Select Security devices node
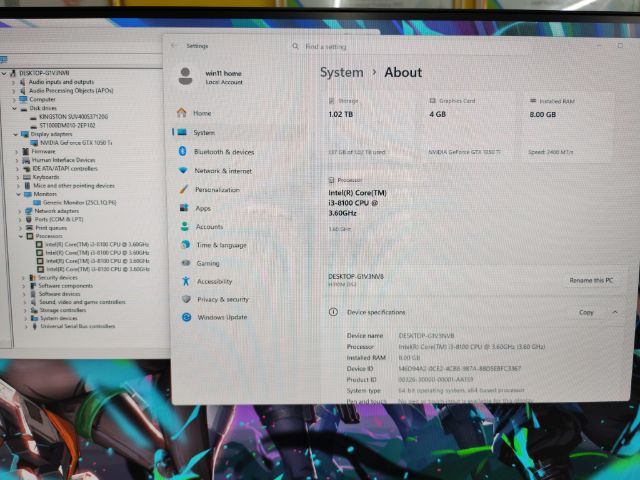 58,277
